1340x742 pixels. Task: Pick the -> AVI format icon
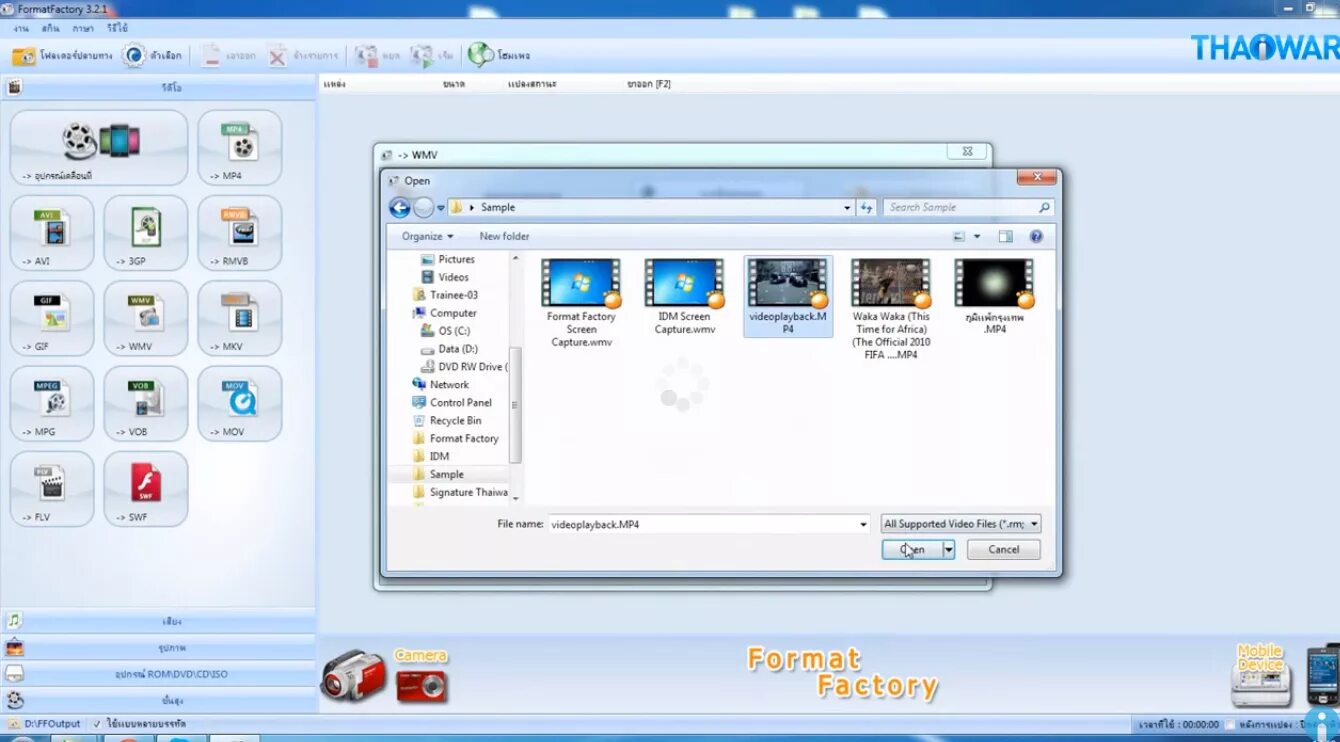52,233
